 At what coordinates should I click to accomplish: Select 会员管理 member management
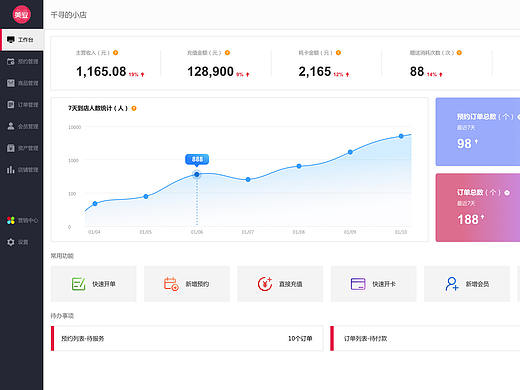click(22, 126)
